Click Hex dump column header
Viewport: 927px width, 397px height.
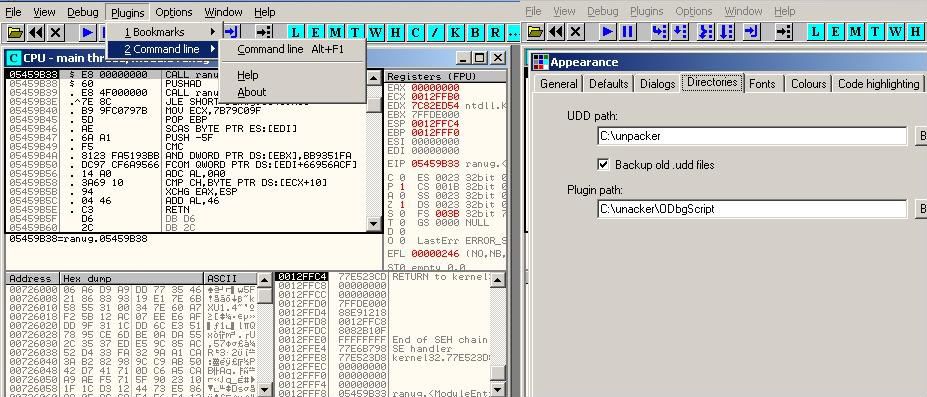tap(132, 278)
